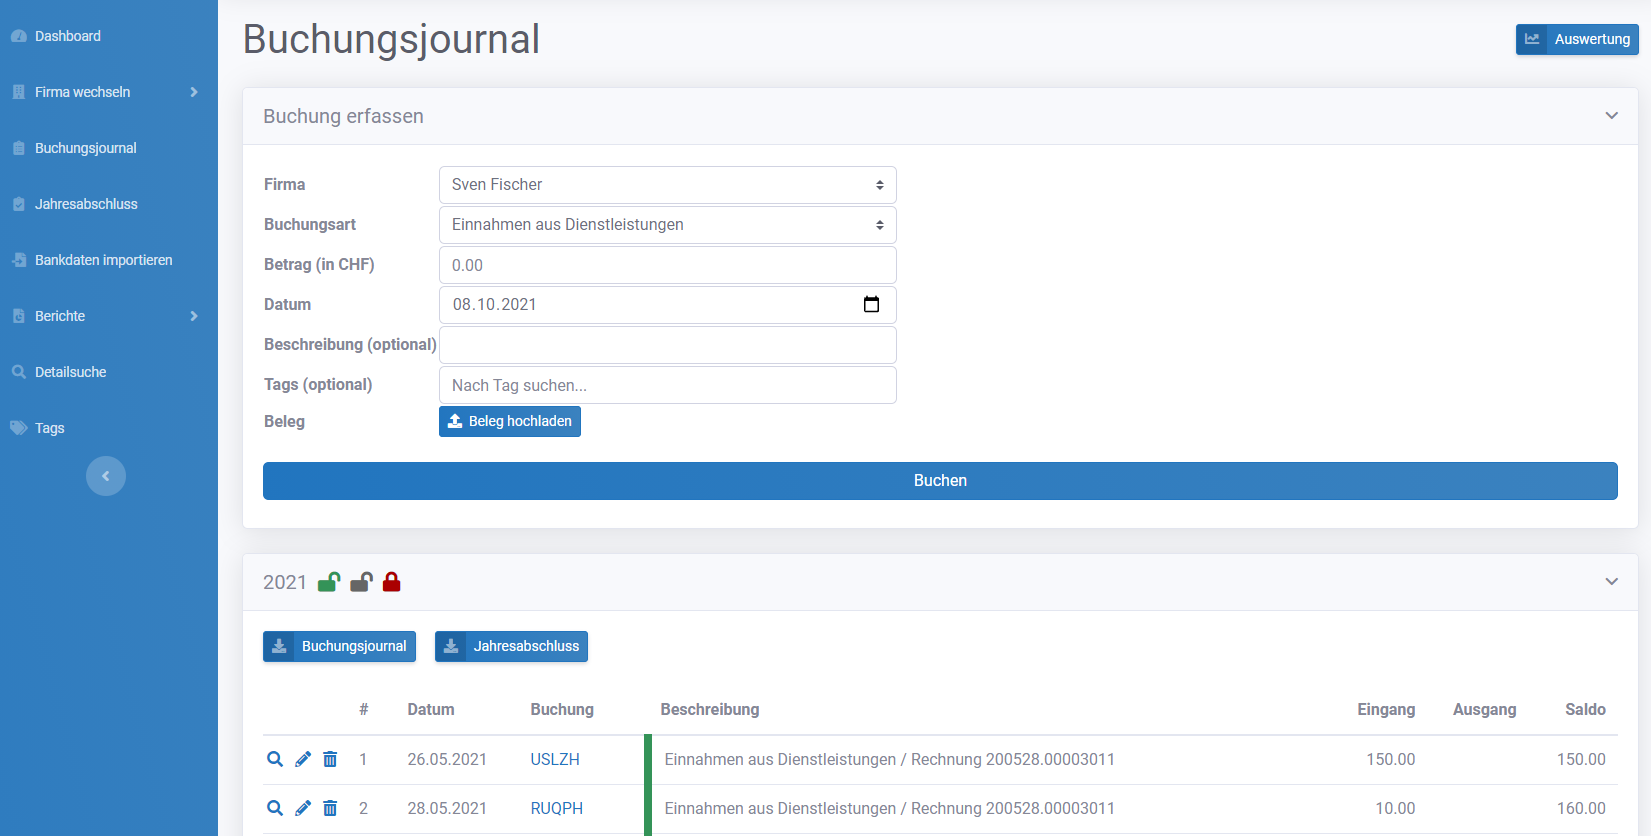This screenshot has height=836, width=1651.
Task: Delete booking 1 with the trash icon
Action: point(330,759)
